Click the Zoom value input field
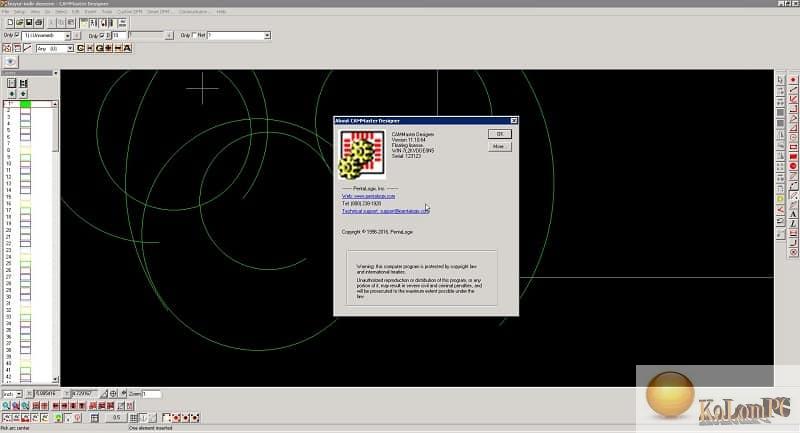Viewport: 800px width, 433px height. (x=152, y=394)
